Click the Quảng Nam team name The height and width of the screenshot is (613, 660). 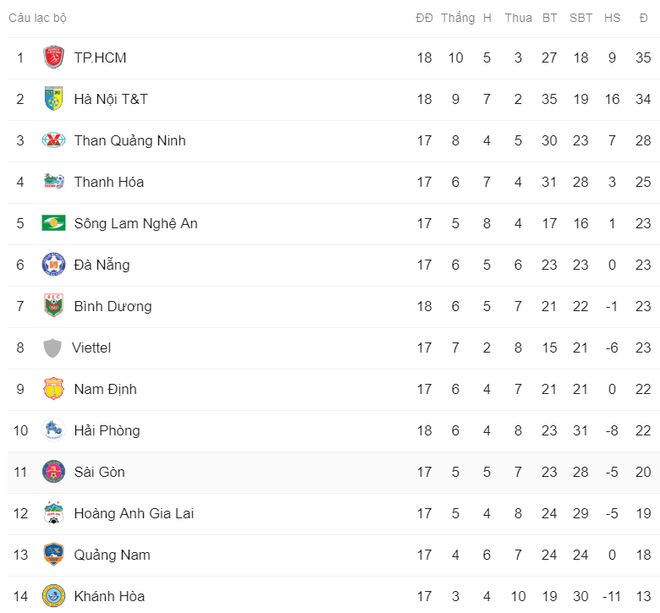pyautogui.click(x=112, y=555)
